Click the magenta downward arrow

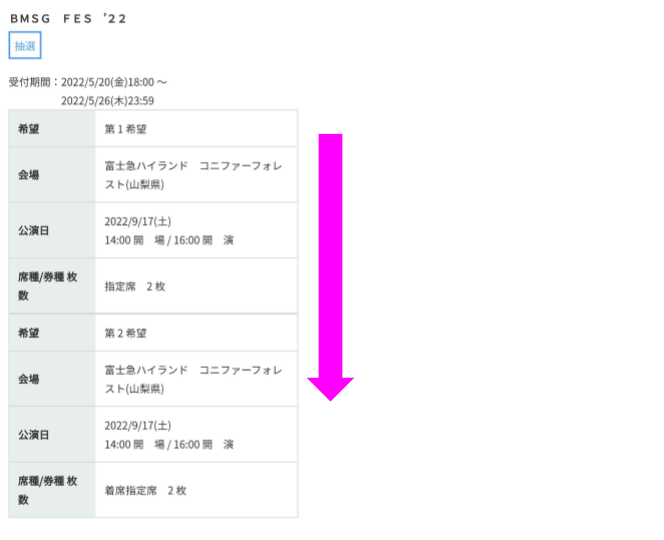click(330, 267)
